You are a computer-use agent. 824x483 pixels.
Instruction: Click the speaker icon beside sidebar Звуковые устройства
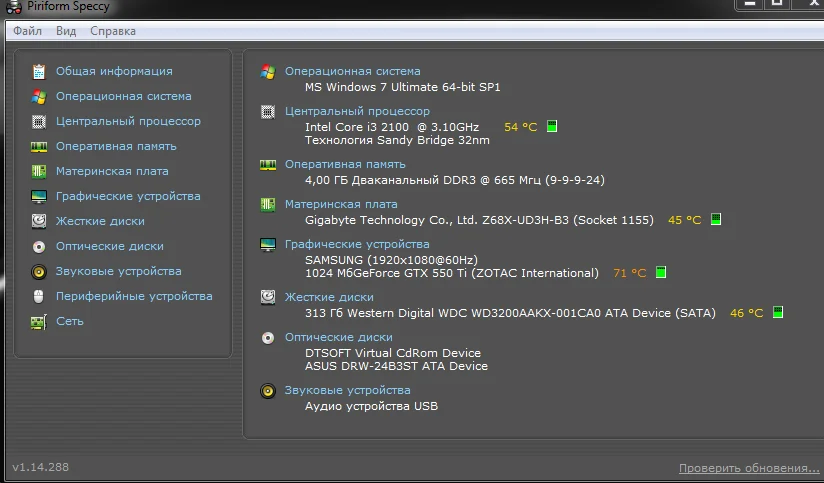coord(39,272)
